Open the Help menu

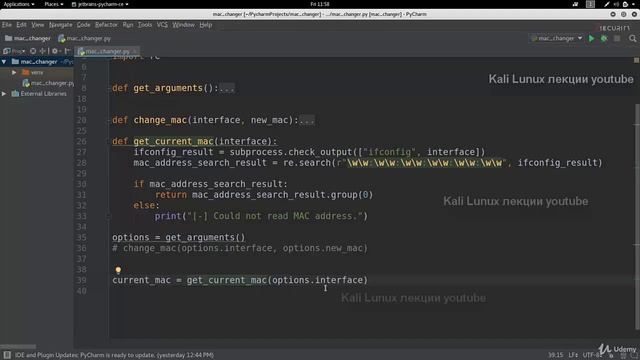pos(206,25)
